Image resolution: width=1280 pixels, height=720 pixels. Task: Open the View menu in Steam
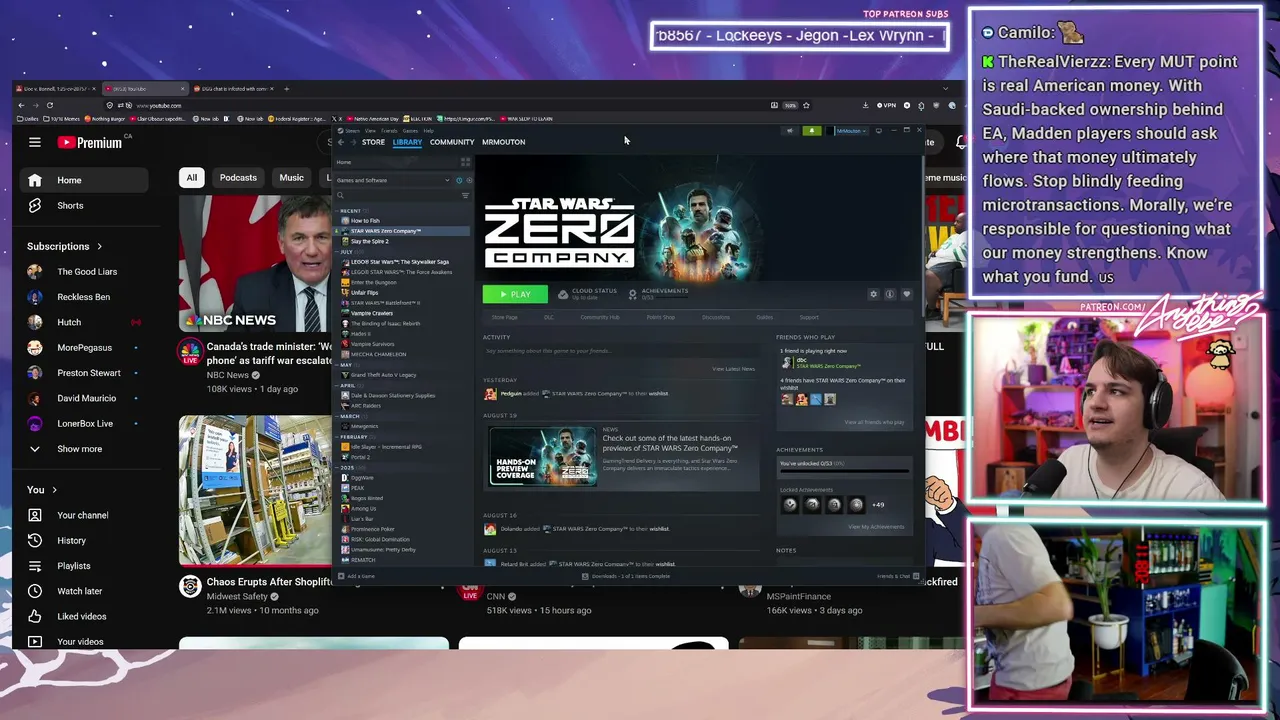370,131
